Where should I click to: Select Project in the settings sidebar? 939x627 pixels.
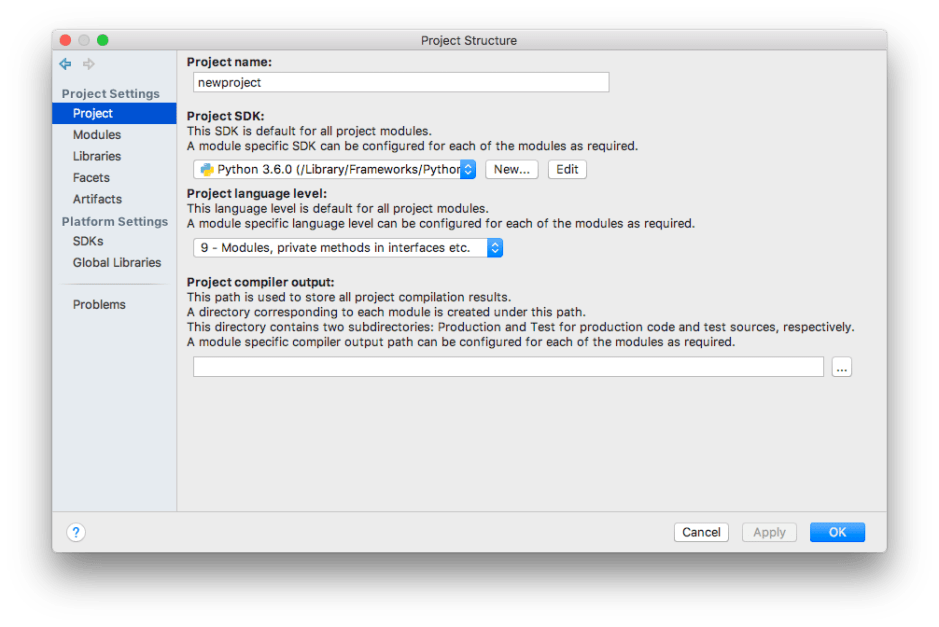[x=93, y=114]
